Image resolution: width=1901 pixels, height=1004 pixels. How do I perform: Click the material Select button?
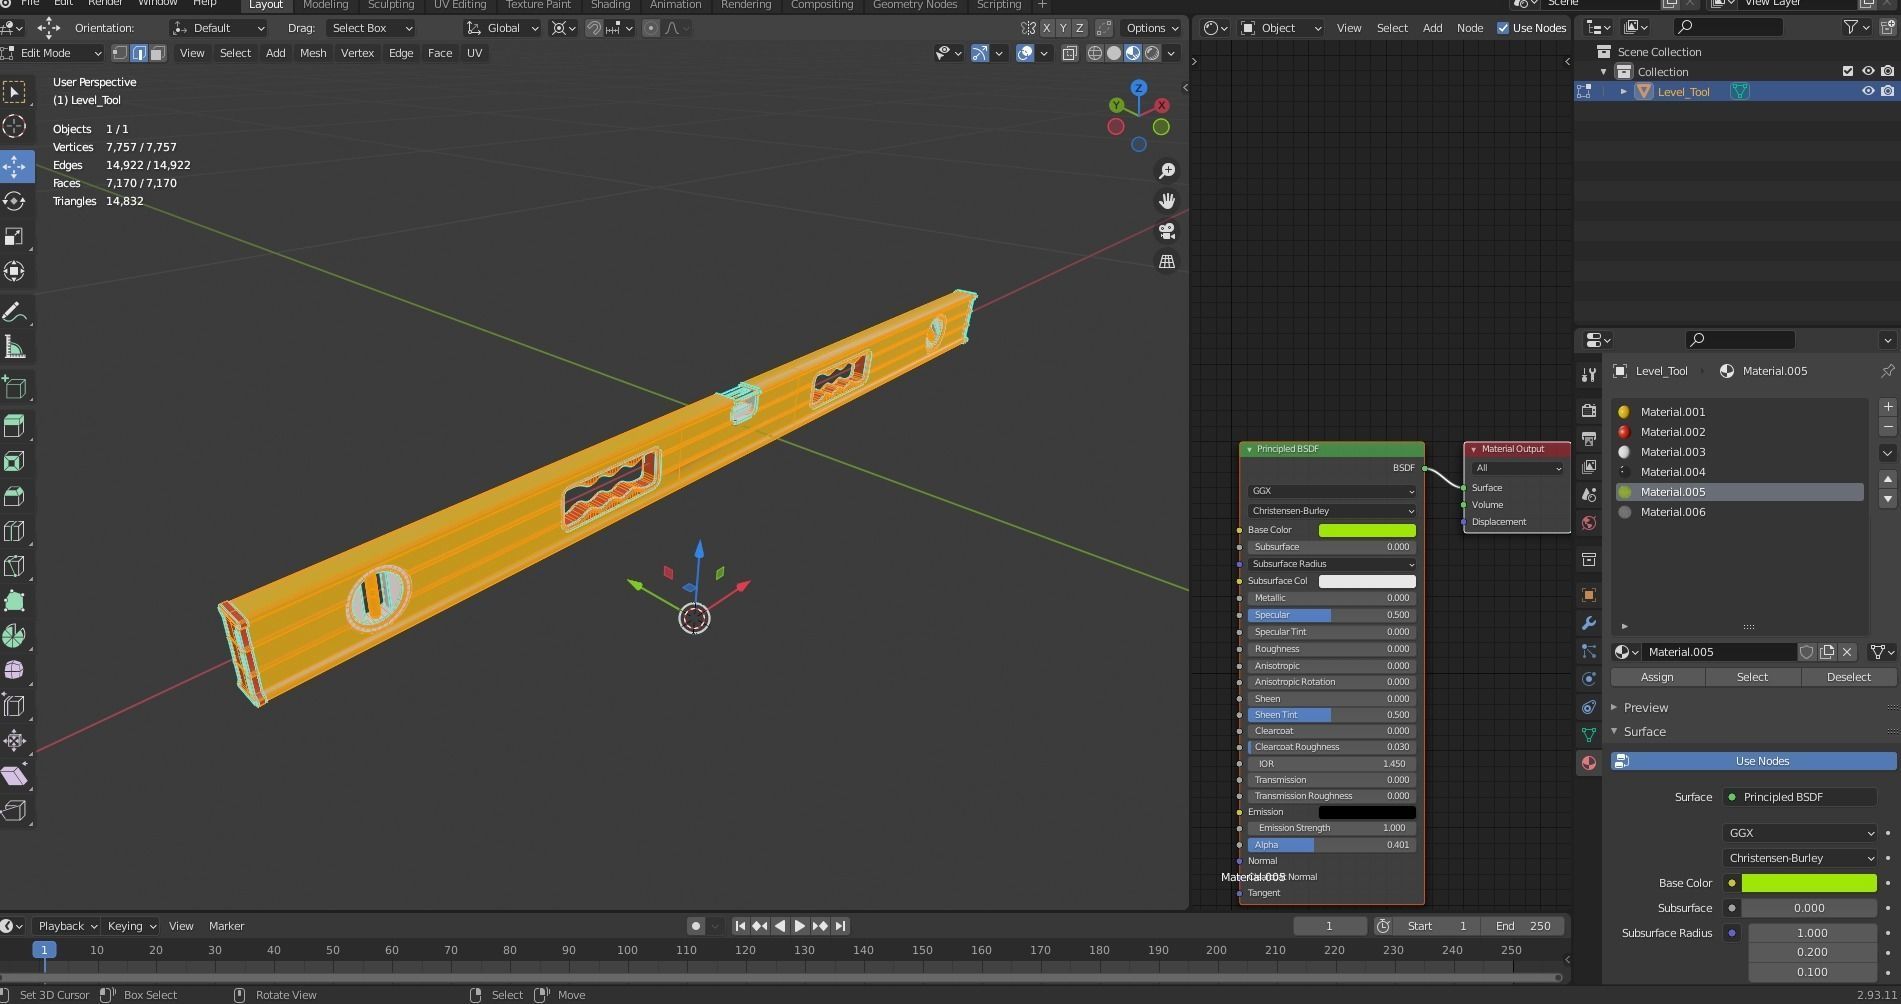(1752, 677)
